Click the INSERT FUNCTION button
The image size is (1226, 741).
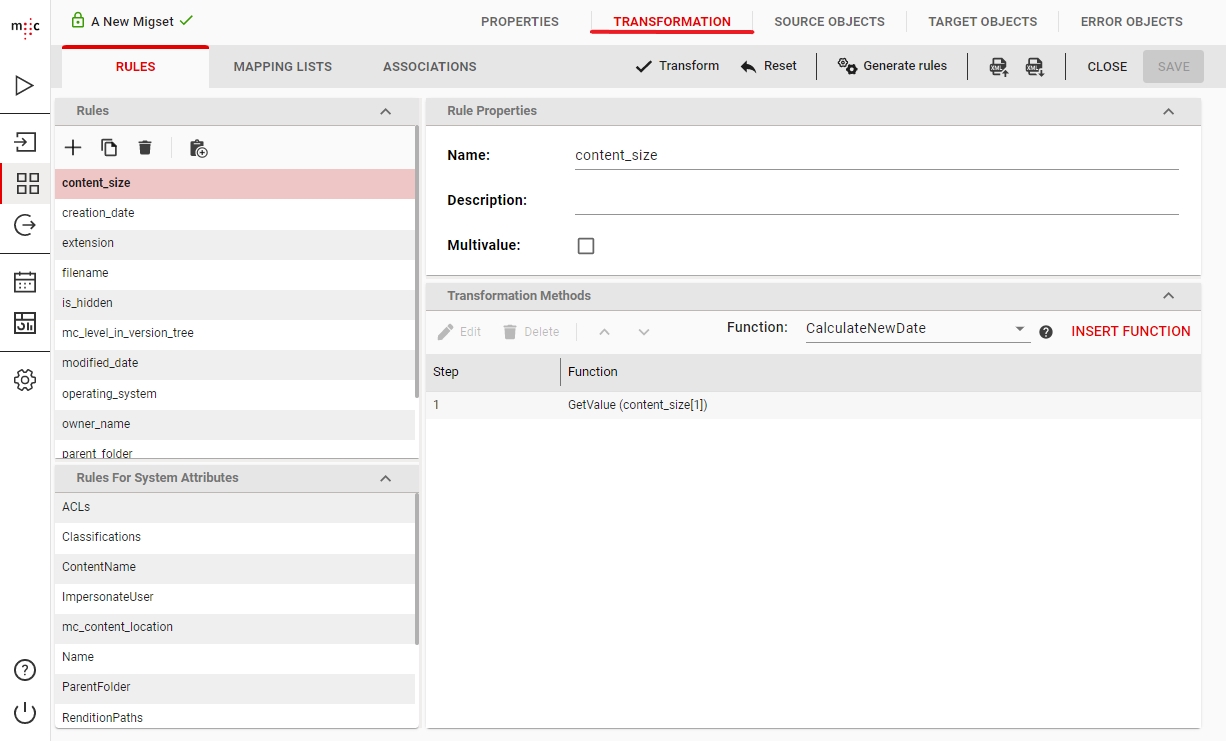coord(1130,331)
